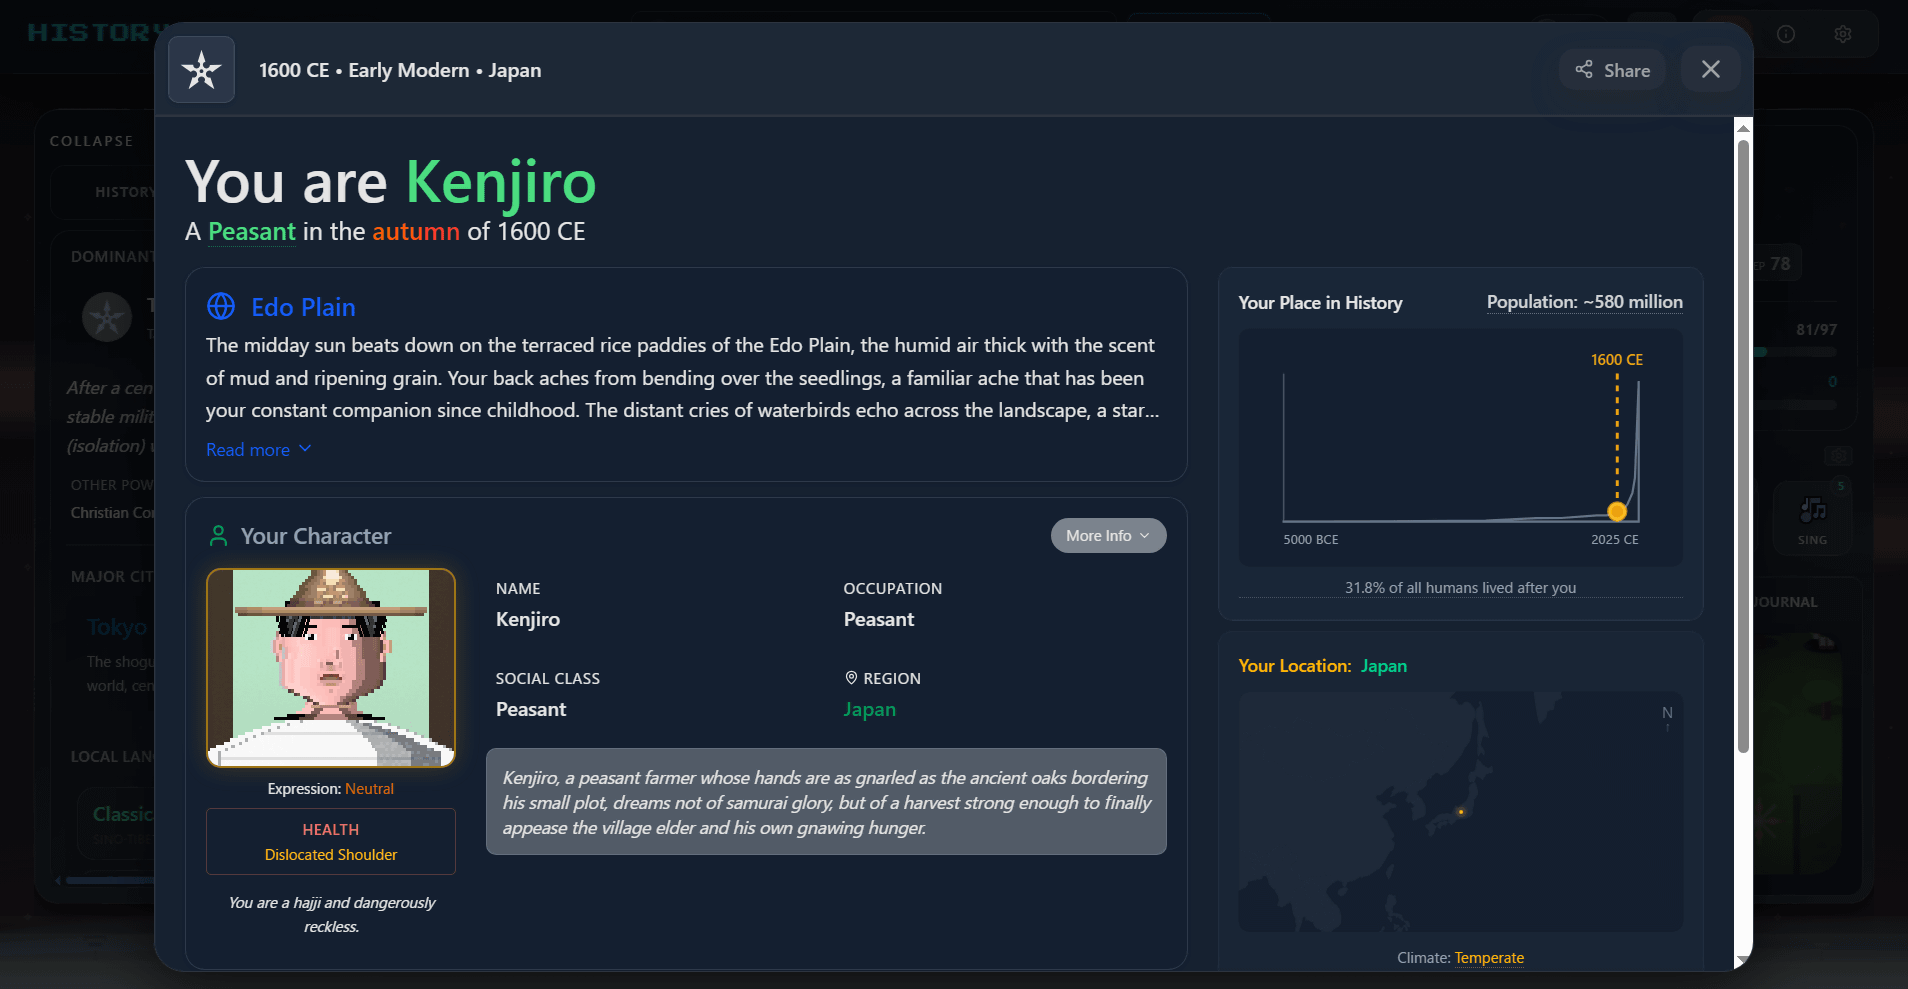Click the Share button
1908x989 pixels.
[1612, 70]
